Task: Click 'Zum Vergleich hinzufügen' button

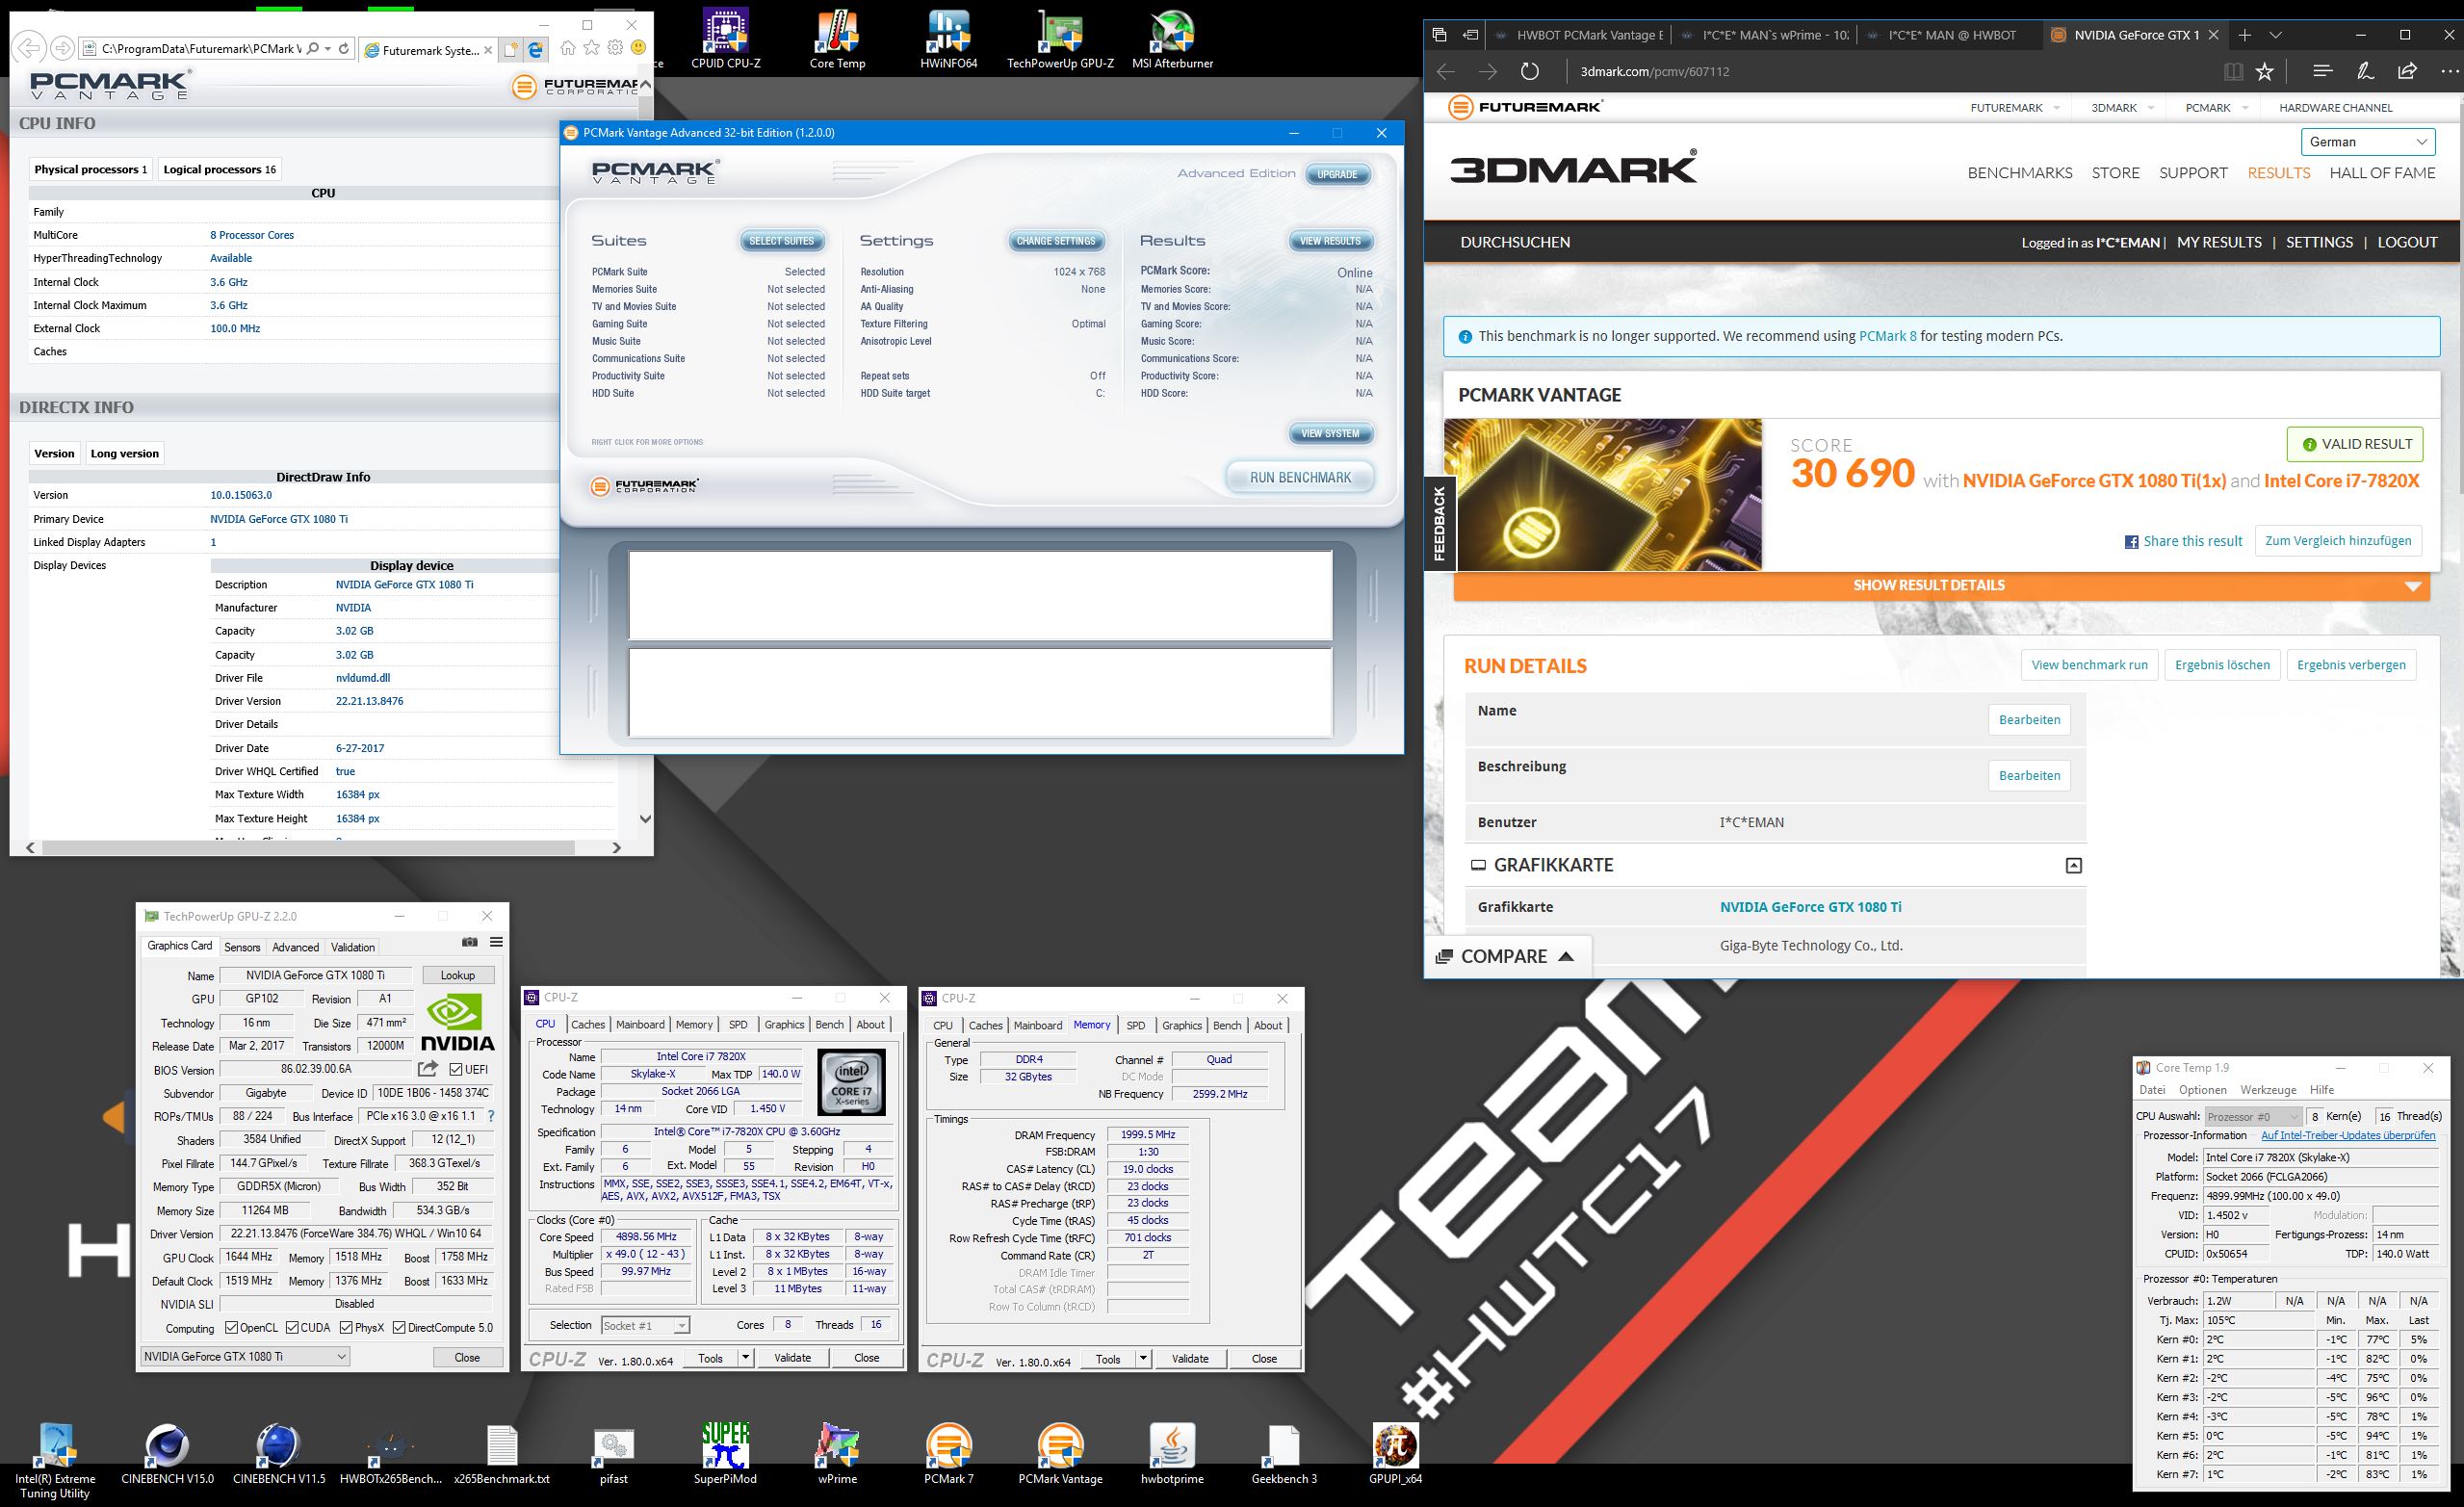Action: click(2338, 541)
